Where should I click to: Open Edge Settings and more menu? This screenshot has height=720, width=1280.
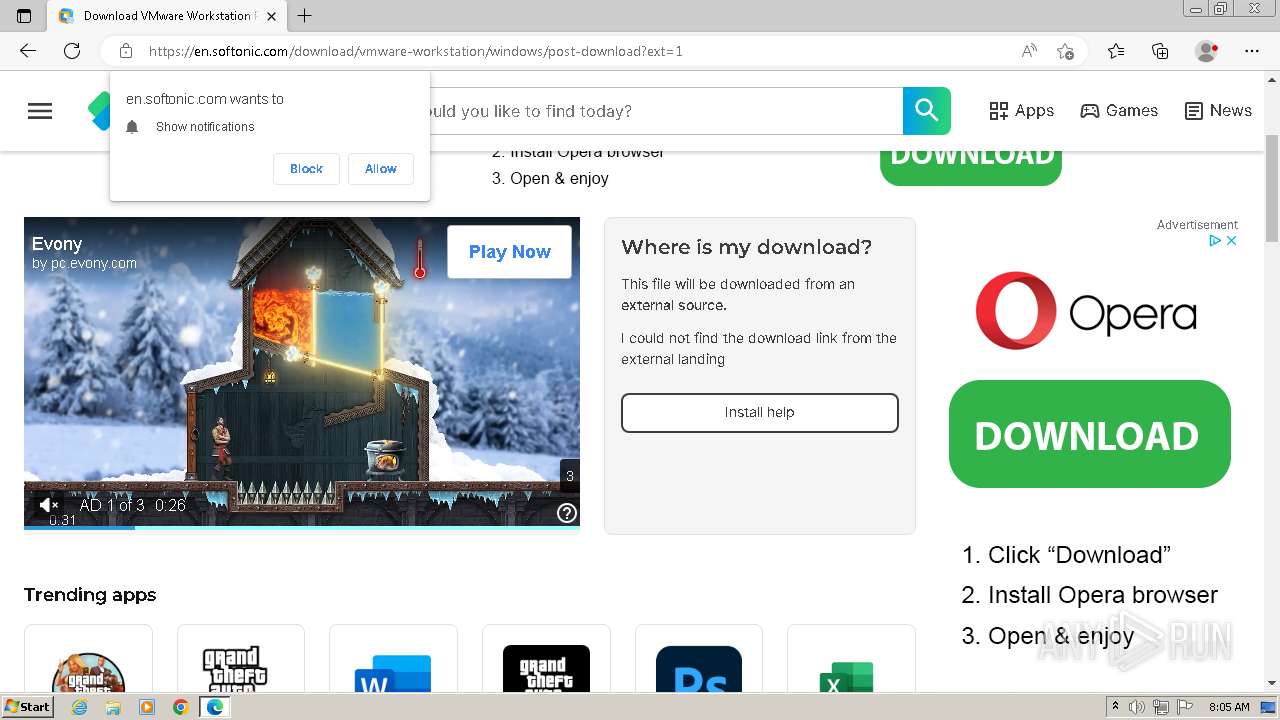coord(1252,51)
